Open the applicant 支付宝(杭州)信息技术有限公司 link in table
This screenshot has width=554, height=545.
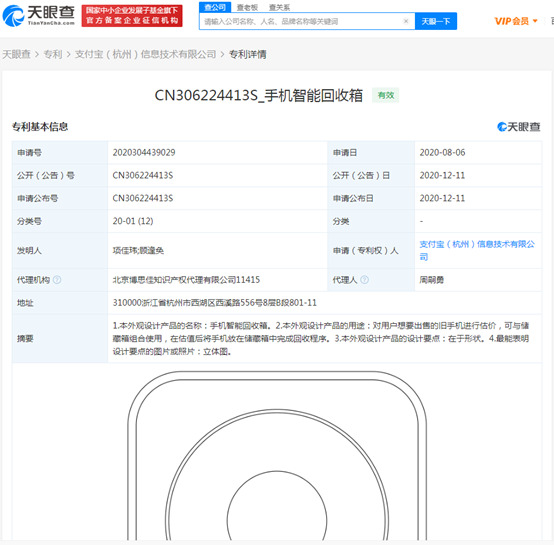tap(477, 250)
